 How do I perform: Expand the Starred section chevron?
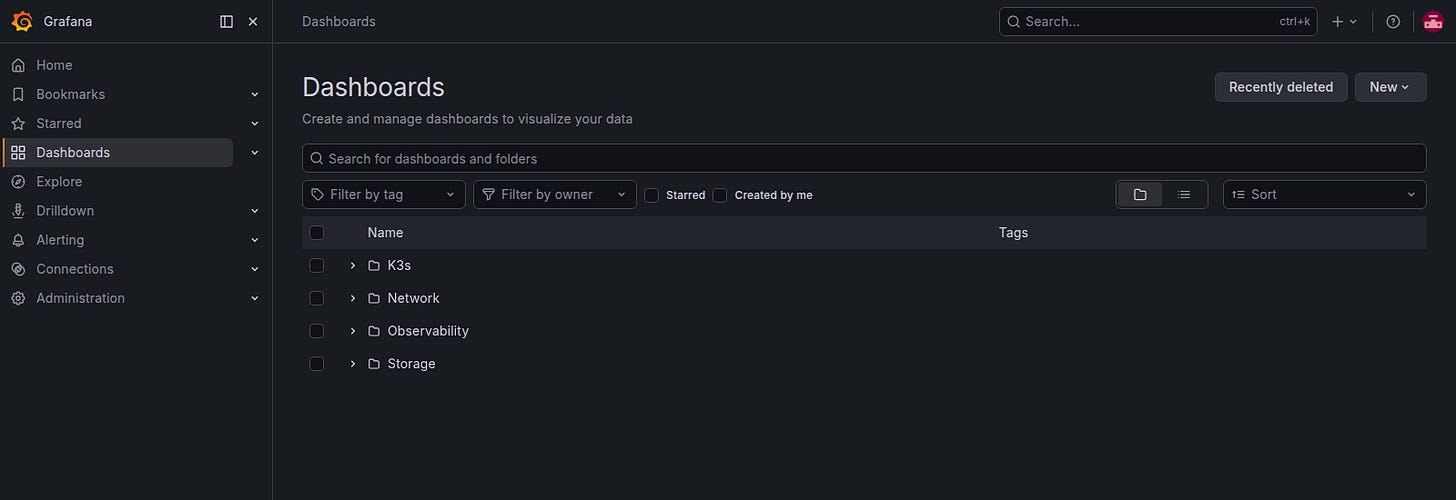[x=254, y=123]
